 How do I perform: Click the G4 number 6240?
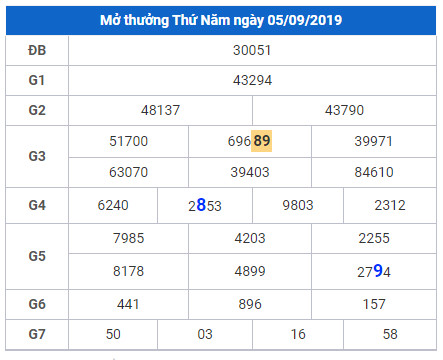pos(113,205)
